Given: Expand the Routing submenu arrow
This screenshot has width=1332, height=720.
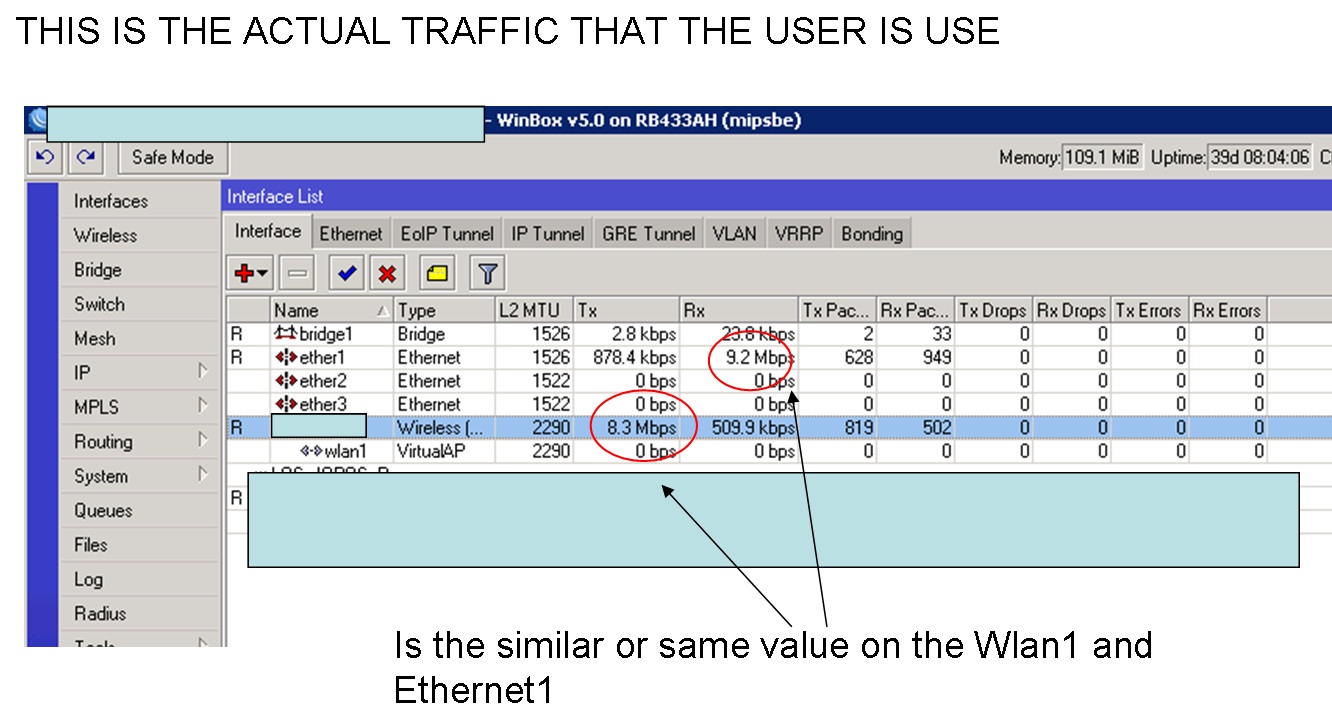Looking at the screenshot, I should pos(203,441).
